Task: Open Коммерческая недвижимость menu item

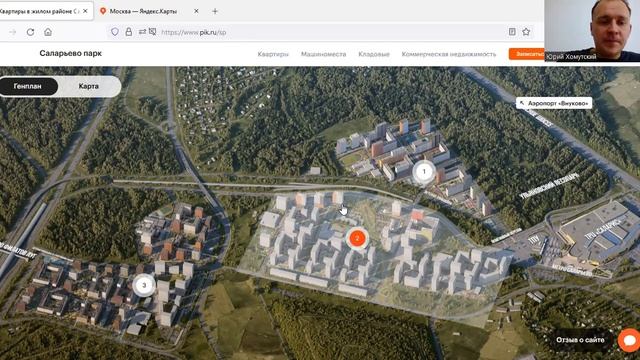Action: pos(449,54)
